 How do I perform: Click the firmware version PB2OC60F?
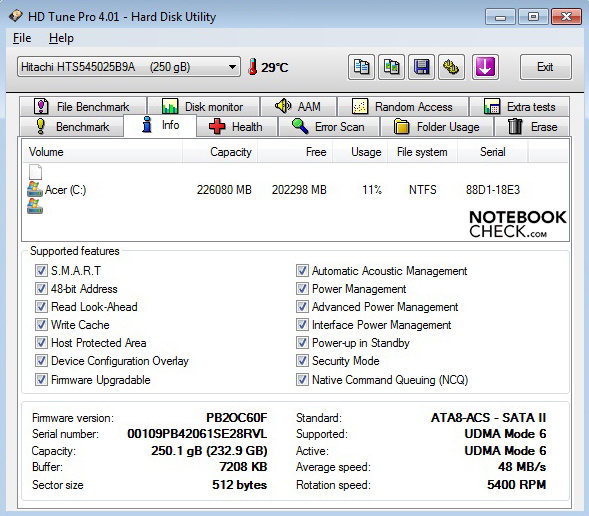(x=237, y=418)
